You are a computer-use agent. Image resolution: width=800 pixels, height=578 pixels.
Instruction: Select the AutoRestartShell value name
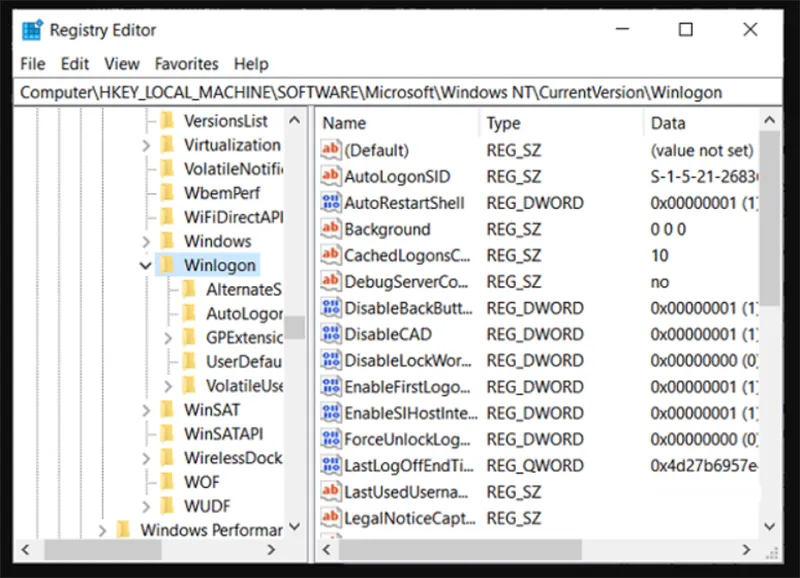[404, 203]
